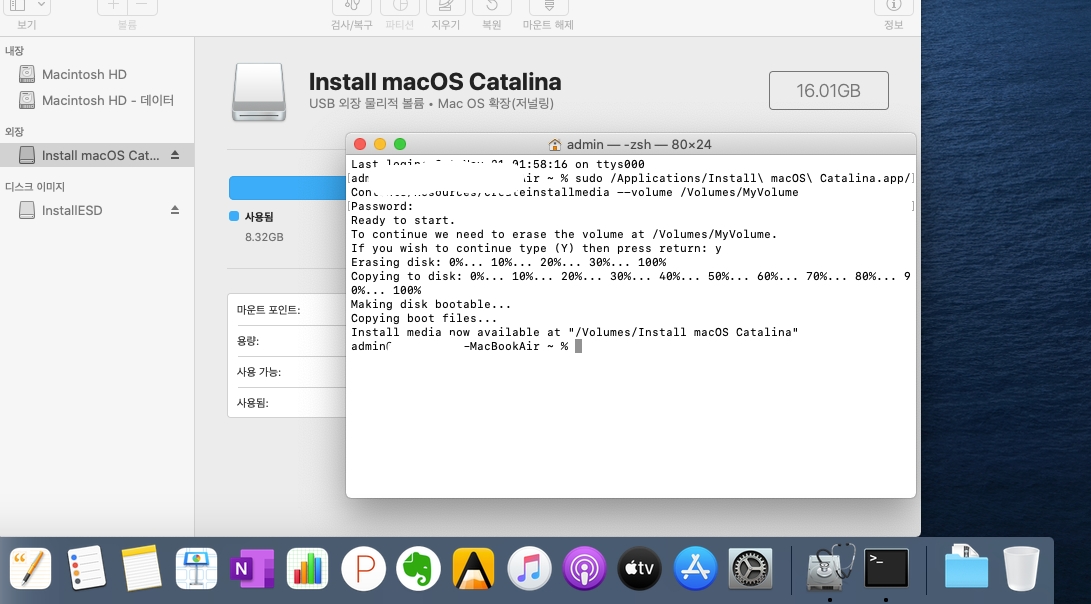Viewport: 1091px width, 604px height.
Task: Zoom the Terminal window green button
Action: (400, 144)
